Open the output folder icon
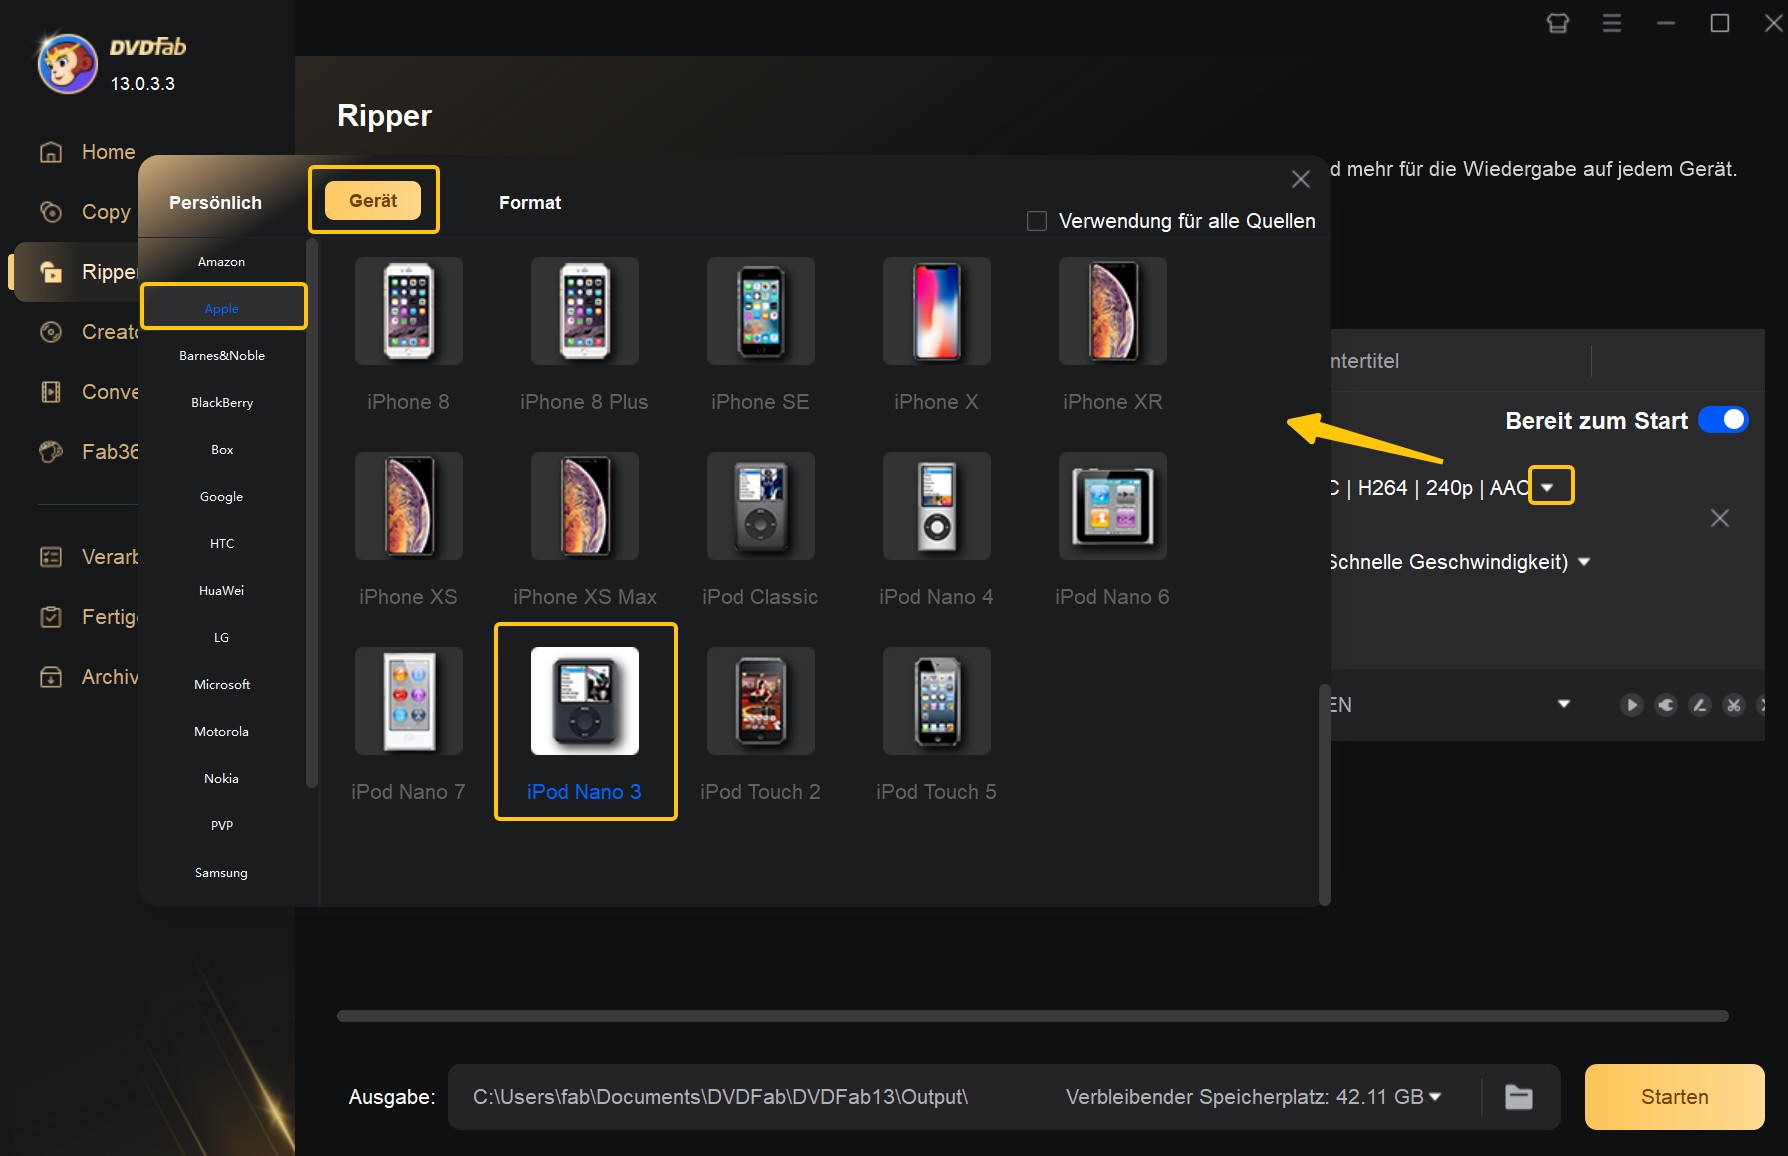The image size is (1788, 1156). click(x=1519, y=1097)
